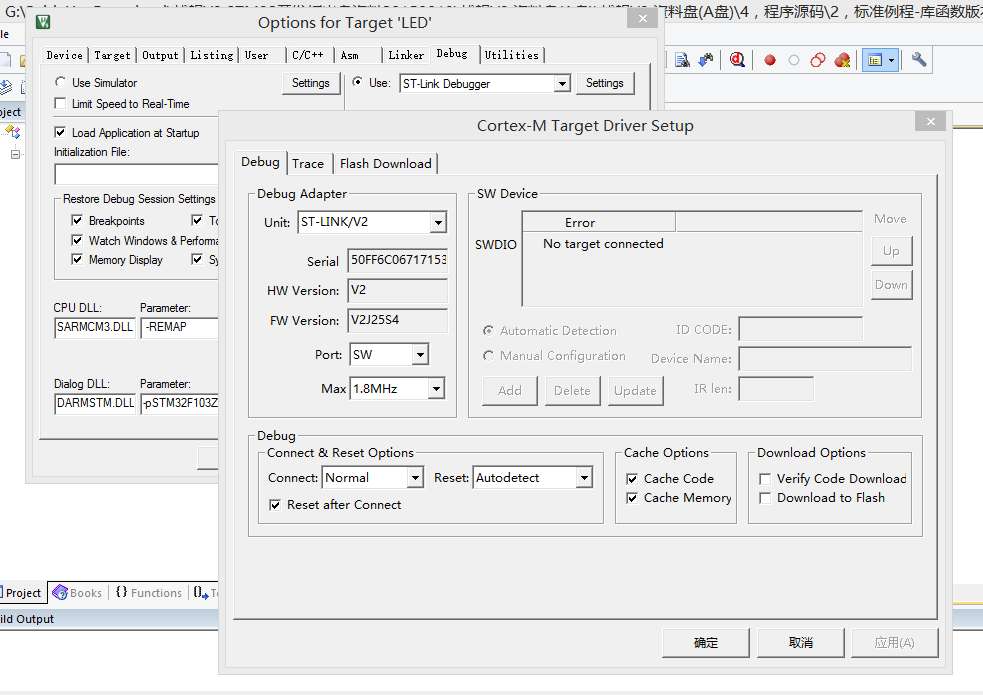
Task: Open the Device tab in Options dialog
Action: [x=65, y=55]
